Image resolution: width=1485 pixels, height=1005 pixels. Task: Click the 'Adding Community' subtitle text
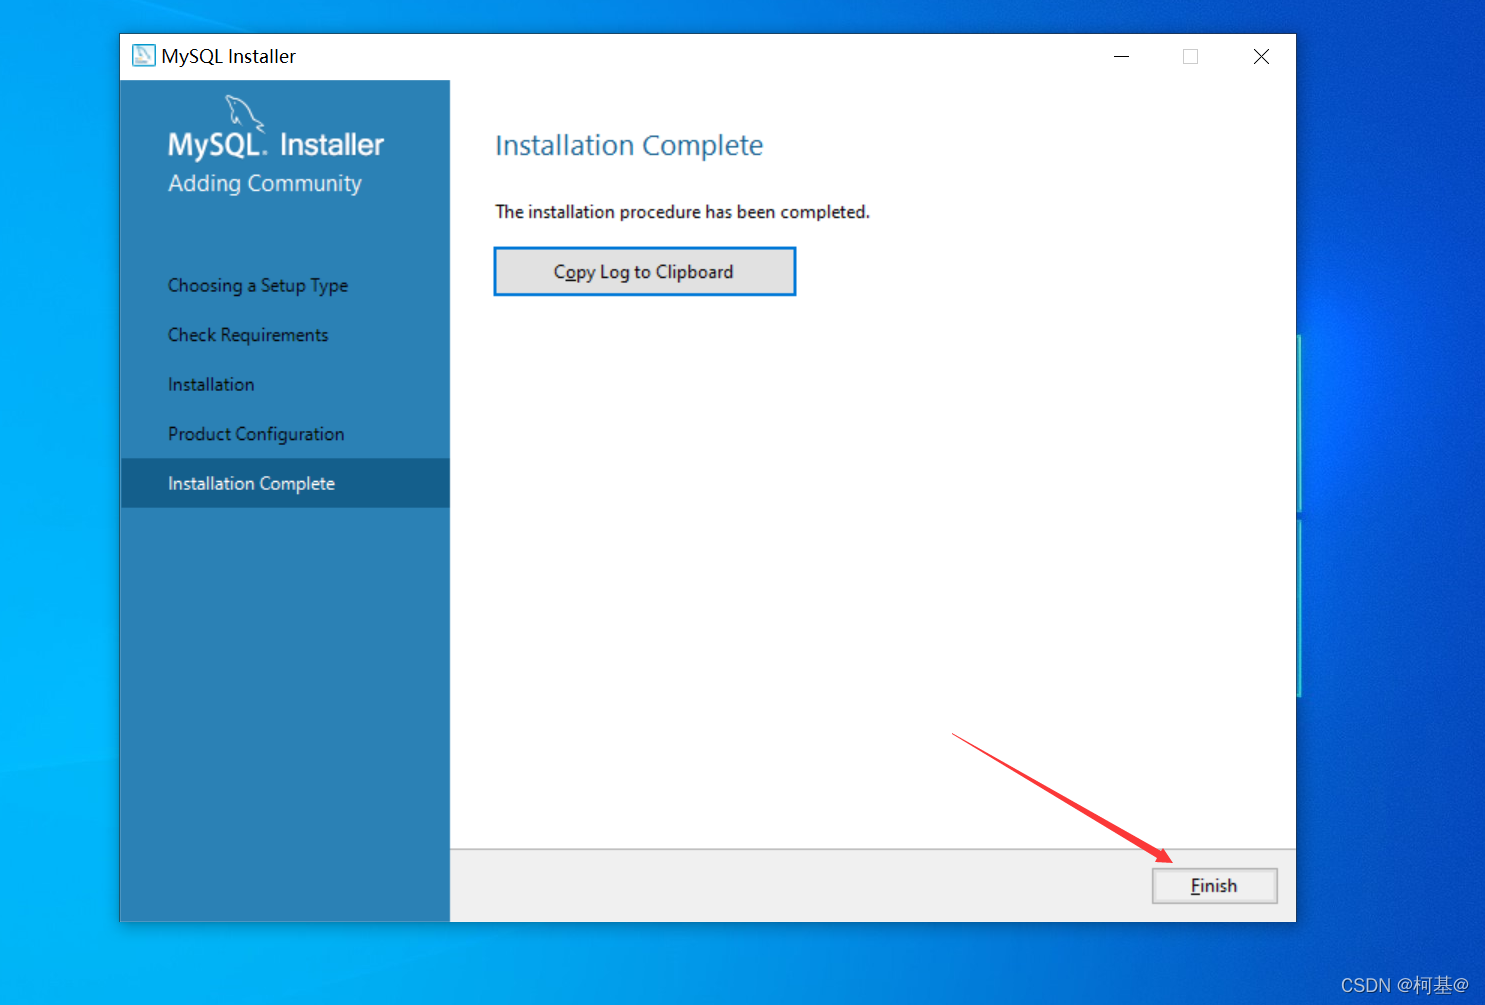(x=265, y=184)
